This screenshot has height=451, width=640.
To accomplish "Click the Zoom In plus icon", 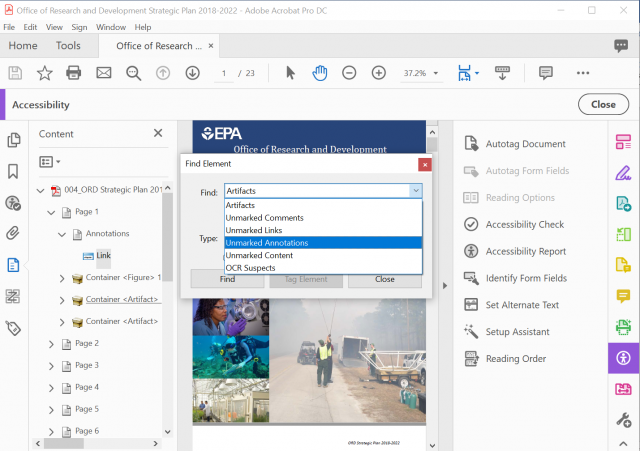I will [379, 73].
